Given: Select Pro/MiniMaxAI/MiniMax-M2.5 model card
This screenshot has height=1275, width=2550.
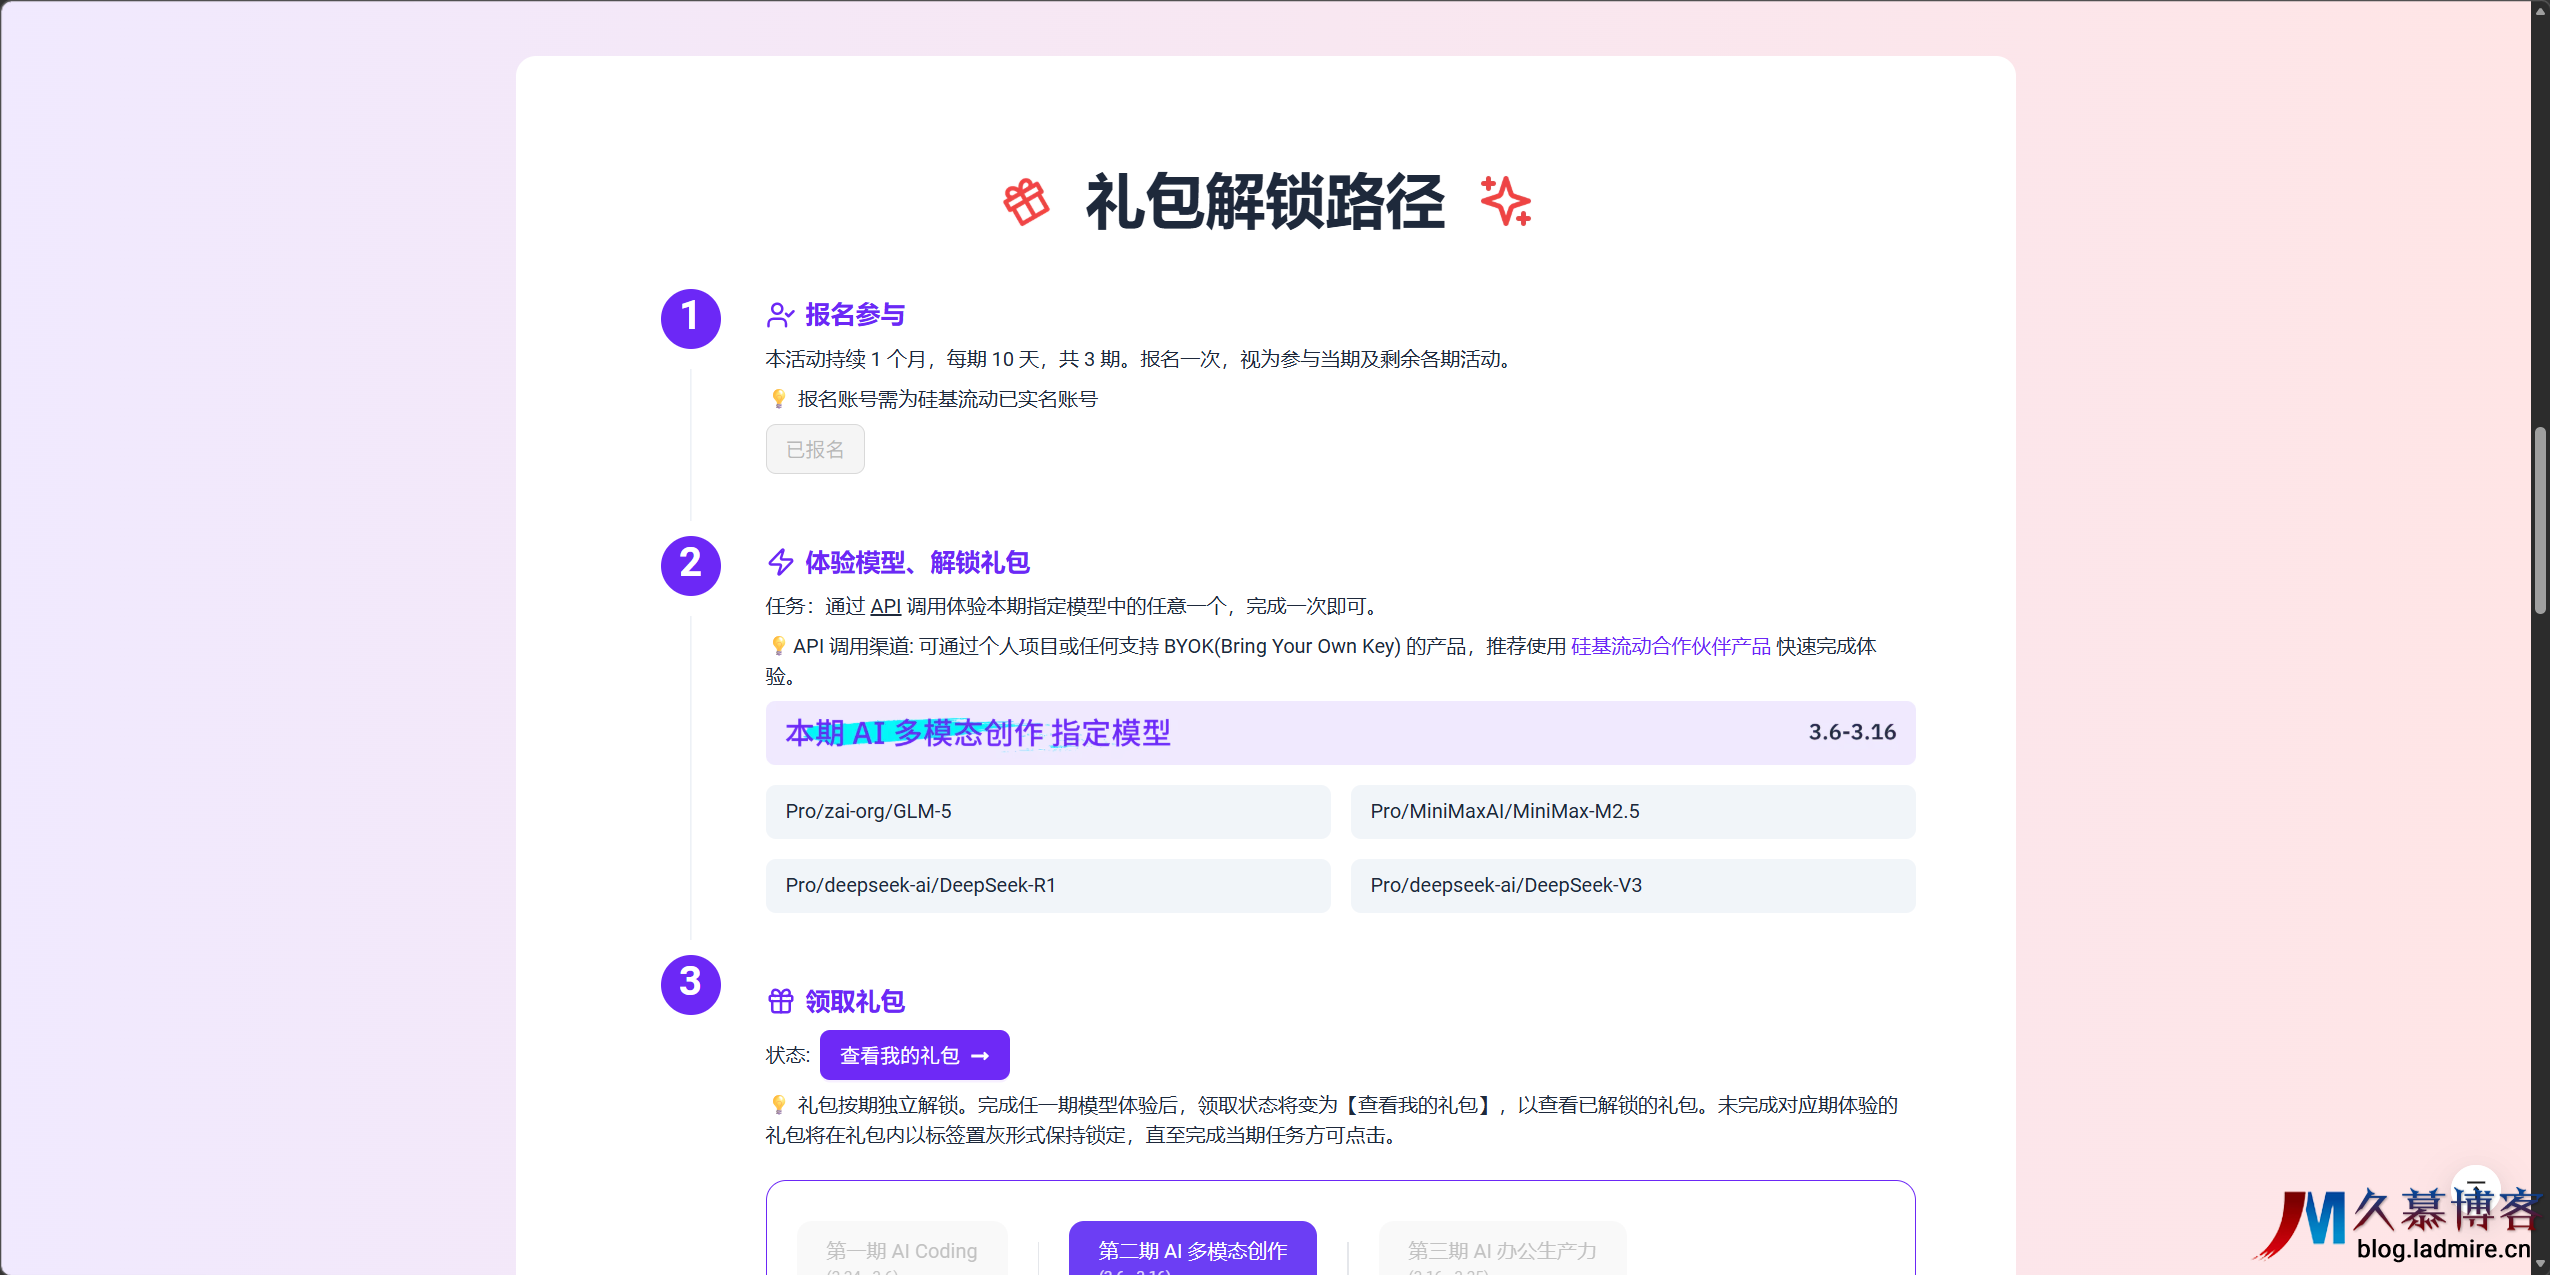Looking at the screenshot, I should 1632,811.
